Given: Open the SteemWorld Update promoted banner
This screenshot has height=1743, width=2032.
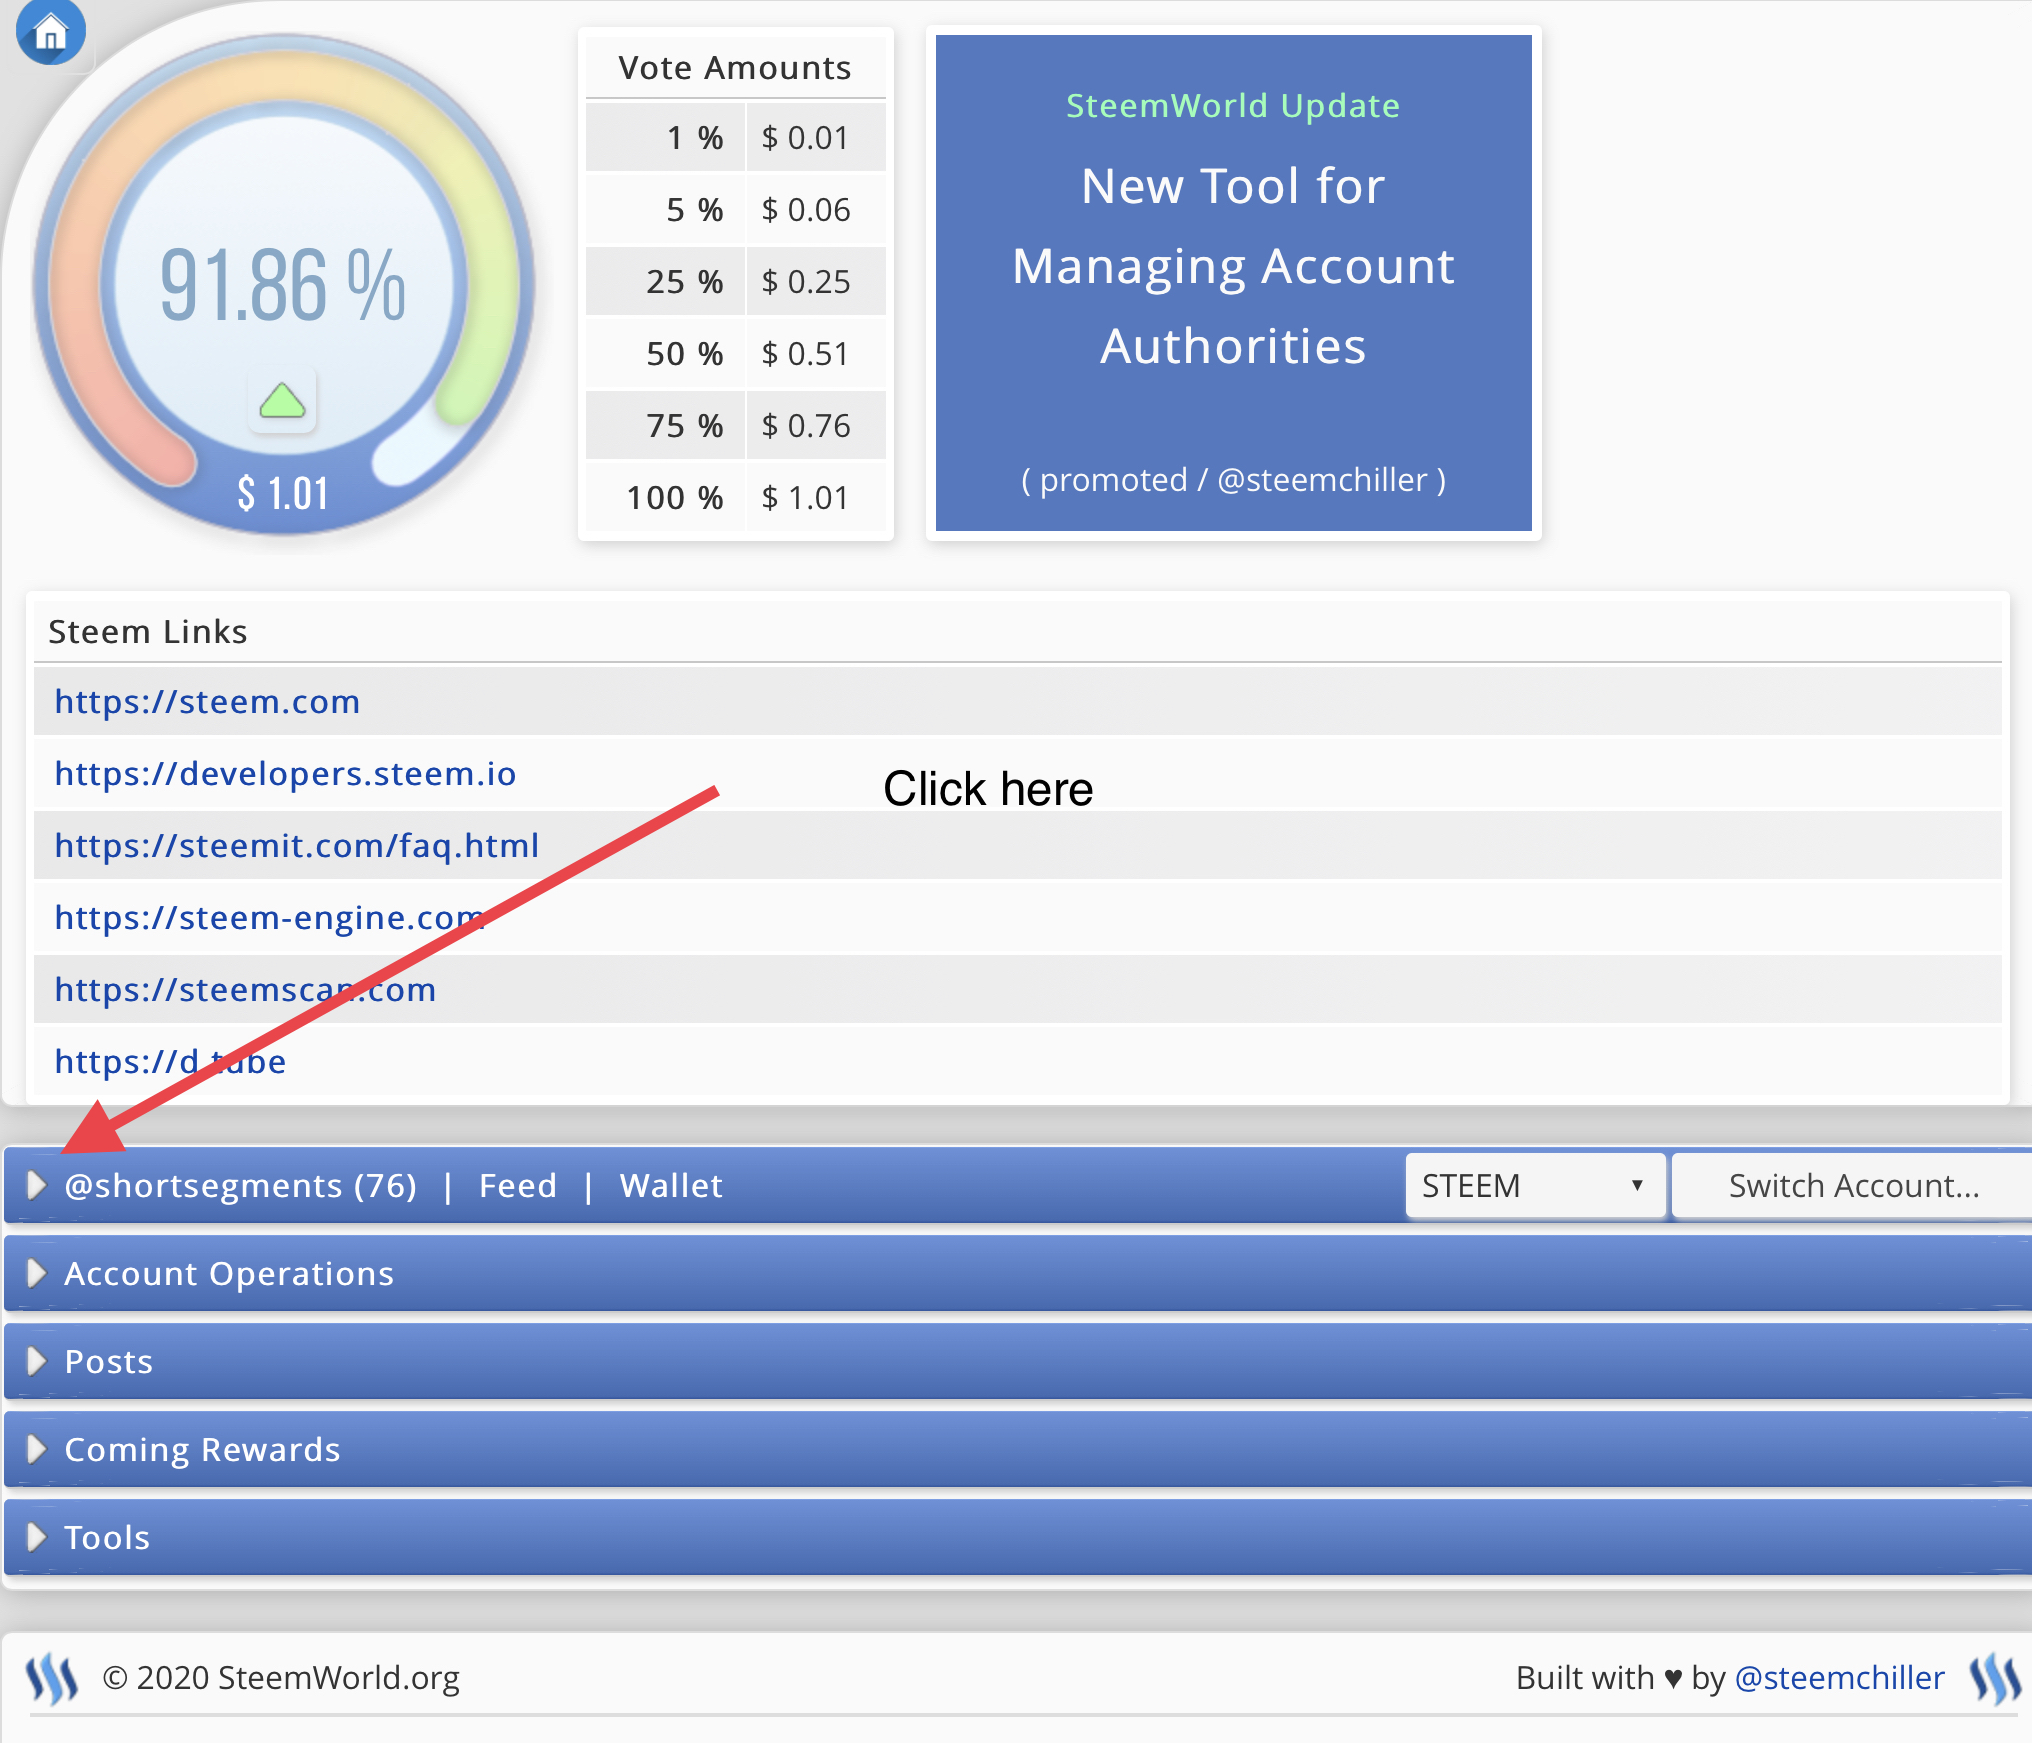Looking at the screenshot, I should (x=1233, y=283).
